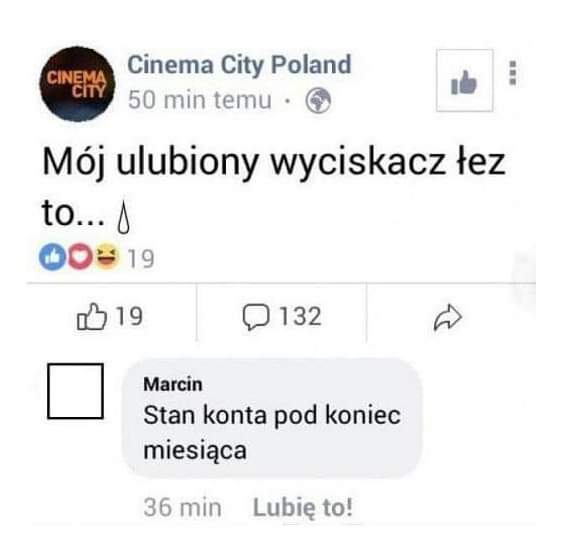Click the '50 min temu' post timestamp

[200, 100]
